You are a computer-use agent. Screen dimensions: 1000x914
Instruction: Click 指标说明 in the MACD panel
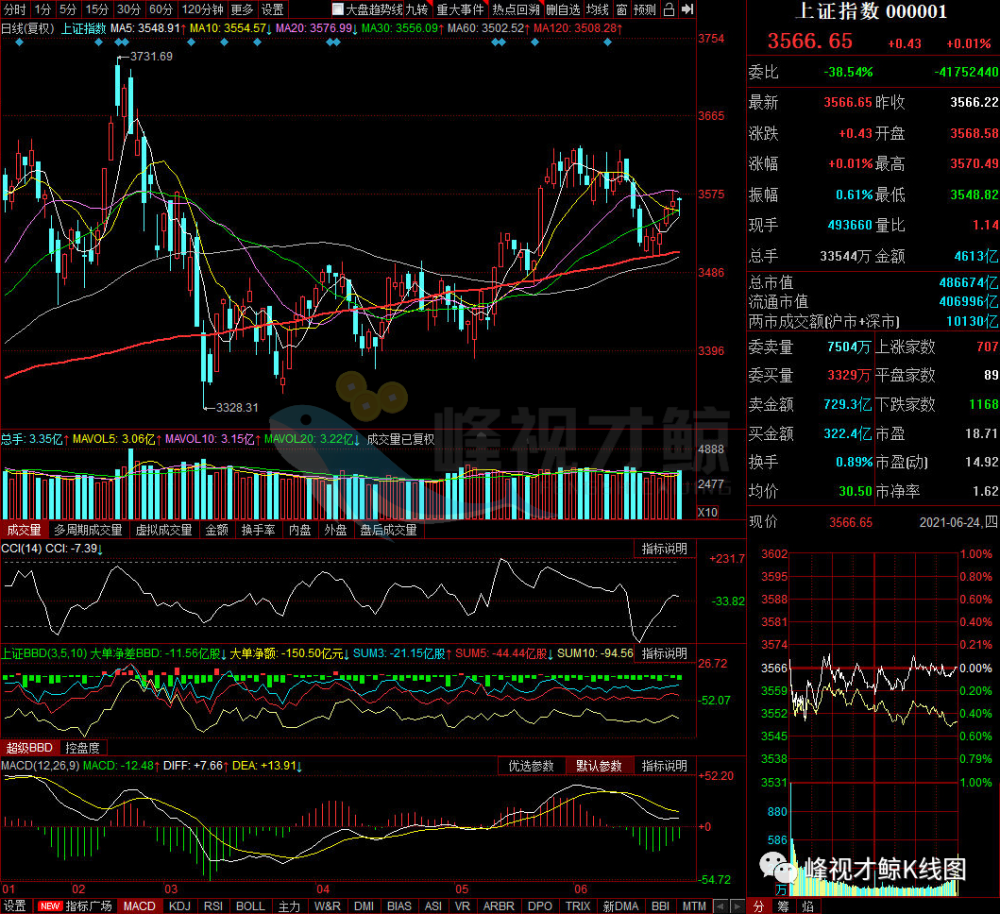click(665, 766)
